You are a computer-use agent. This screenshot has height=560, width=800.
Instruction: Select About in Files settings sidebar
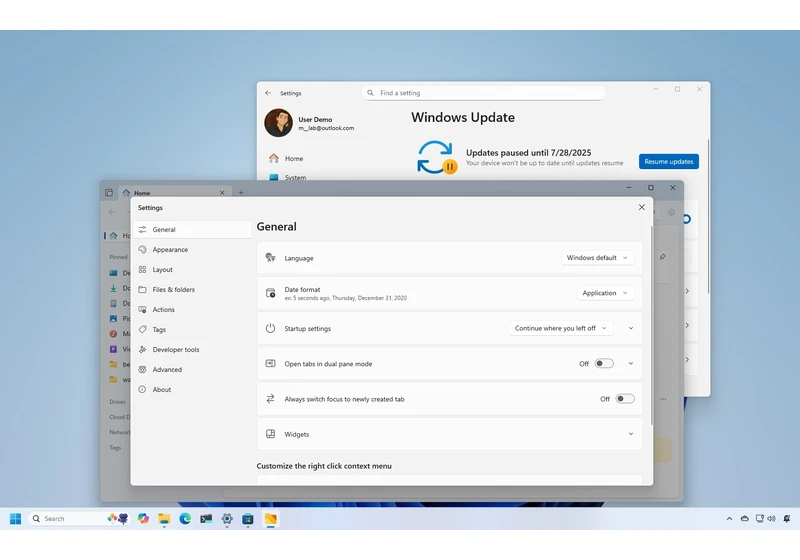click(192, 389)
